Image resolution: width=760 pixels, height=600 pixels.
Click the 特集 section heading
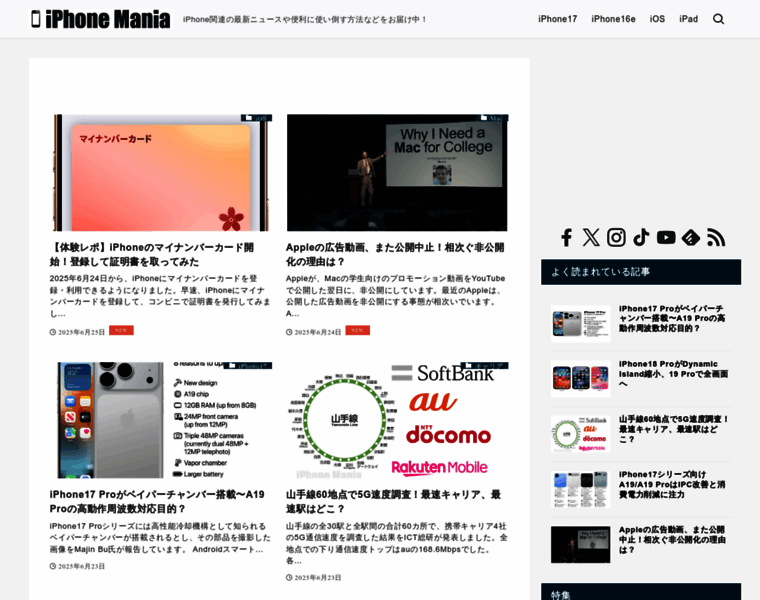click(641, 592)
